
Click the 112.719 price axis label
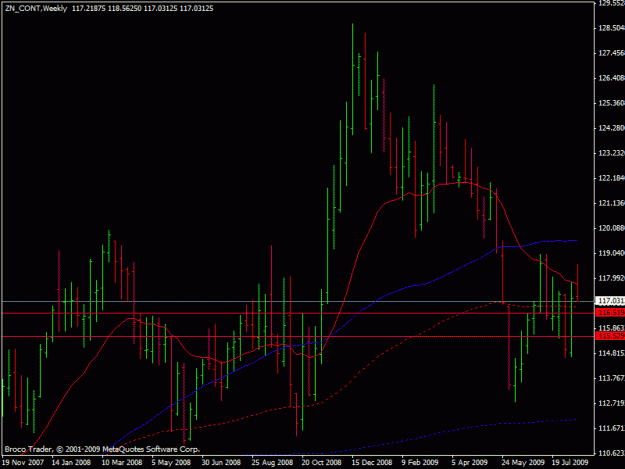611,403
